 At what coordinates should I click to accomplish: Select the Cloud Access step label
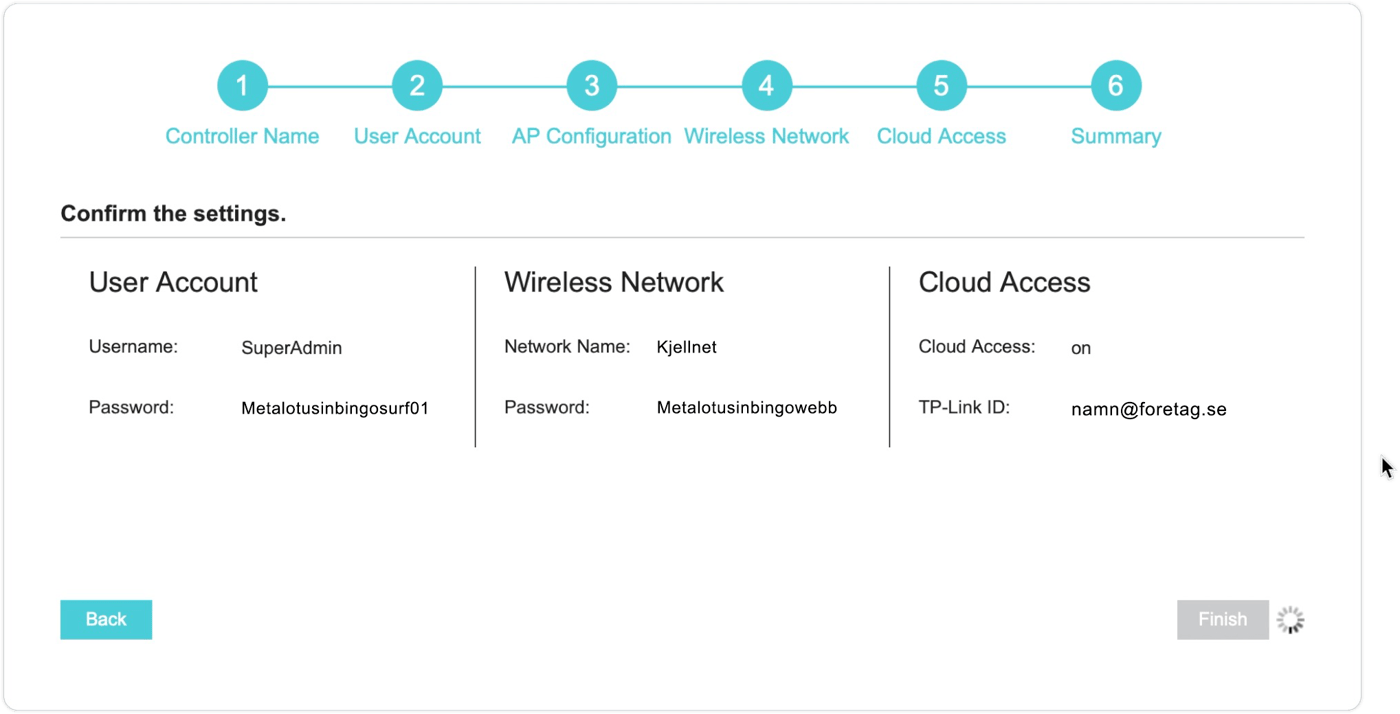(941, 136)
